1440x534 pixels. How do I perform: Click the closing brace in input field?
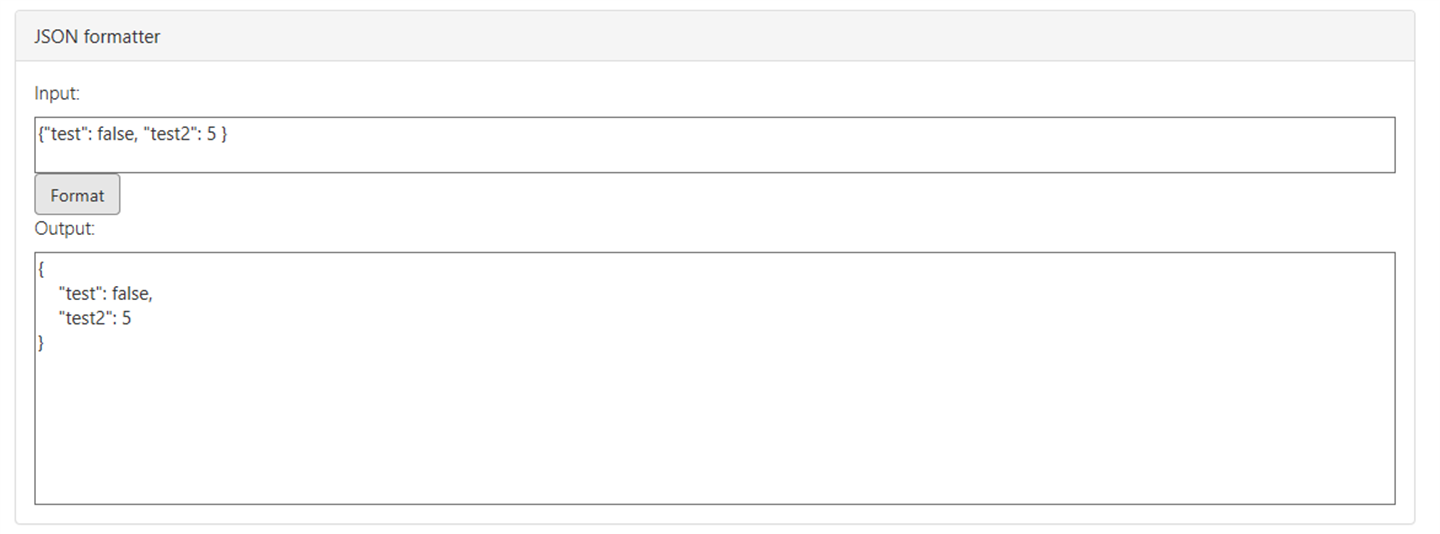(224, 133)
